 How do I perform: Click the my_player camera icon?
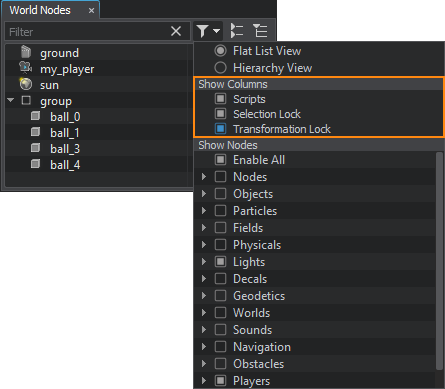pos(25,68)
